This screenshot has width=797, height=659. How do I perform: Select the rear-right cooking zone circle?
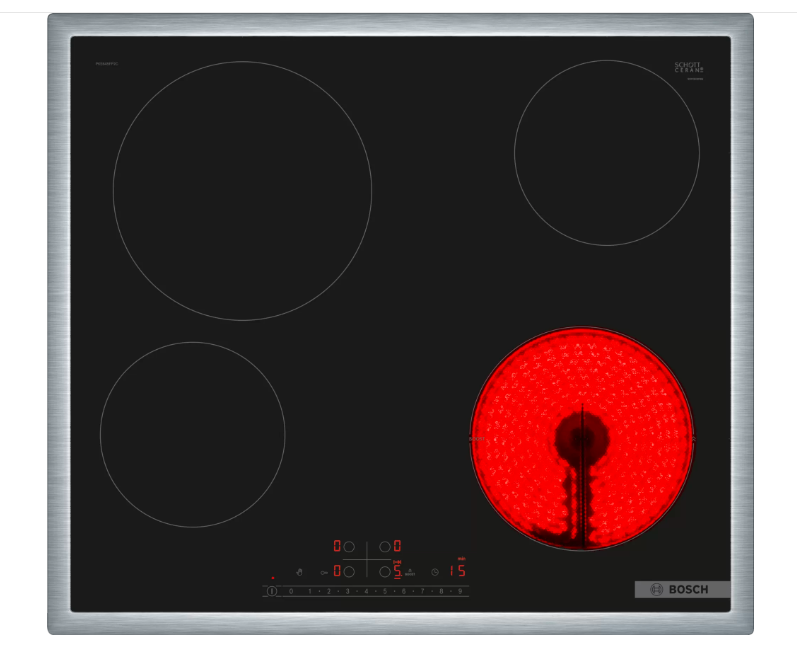click(x=385, y=547)
